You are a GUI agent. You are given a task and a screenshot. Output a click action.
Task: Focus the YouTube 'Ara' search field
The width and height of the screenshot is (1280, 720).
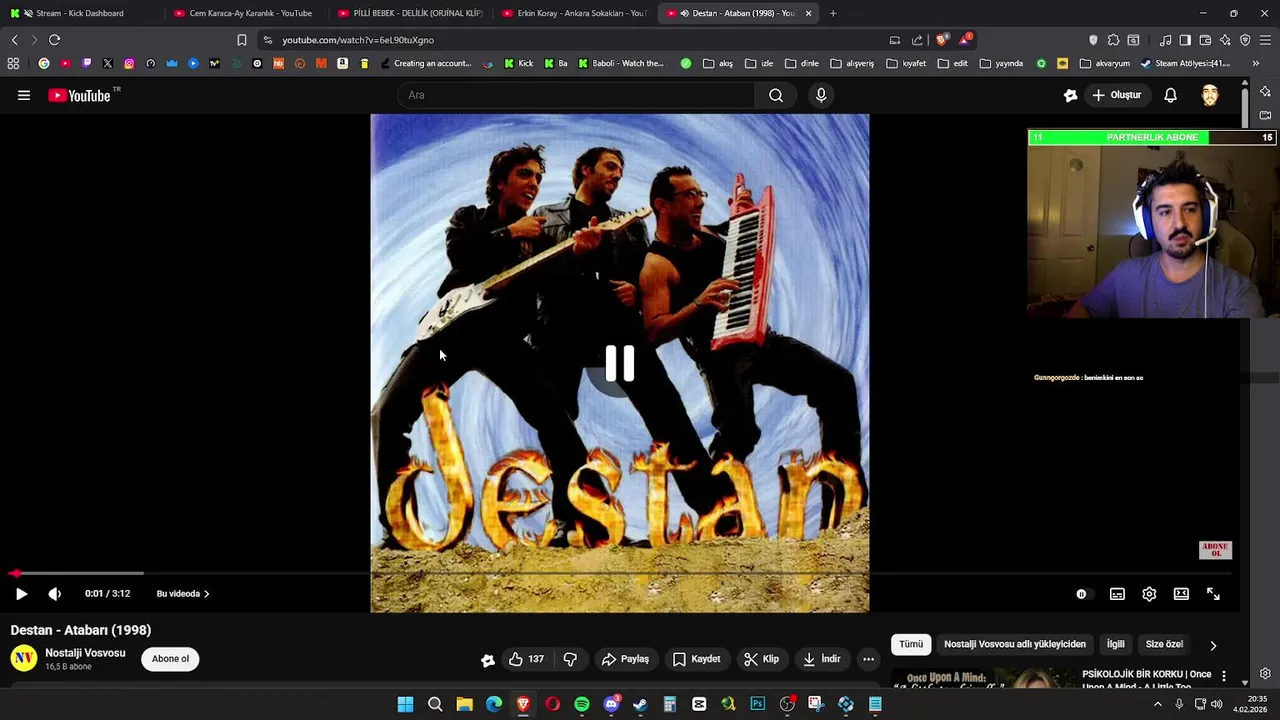tap(577, 95)
